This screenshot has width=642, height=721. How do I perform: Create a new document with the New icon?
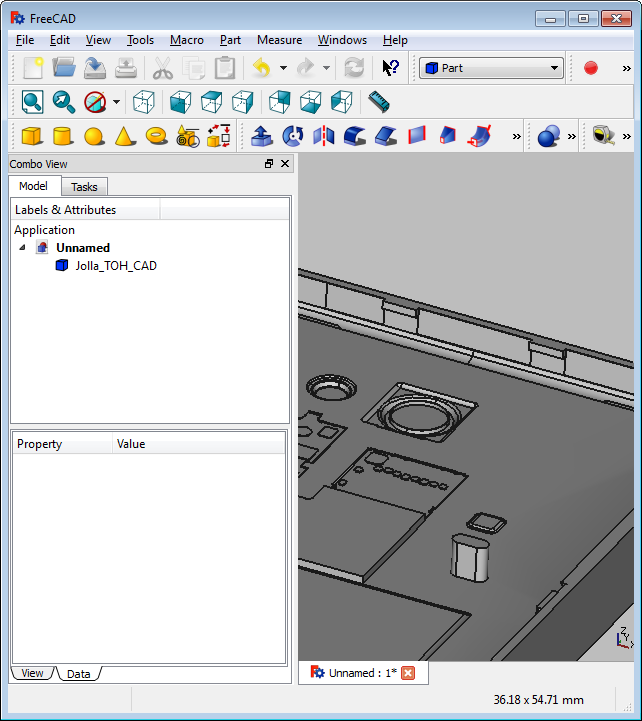tap(33, 68)
